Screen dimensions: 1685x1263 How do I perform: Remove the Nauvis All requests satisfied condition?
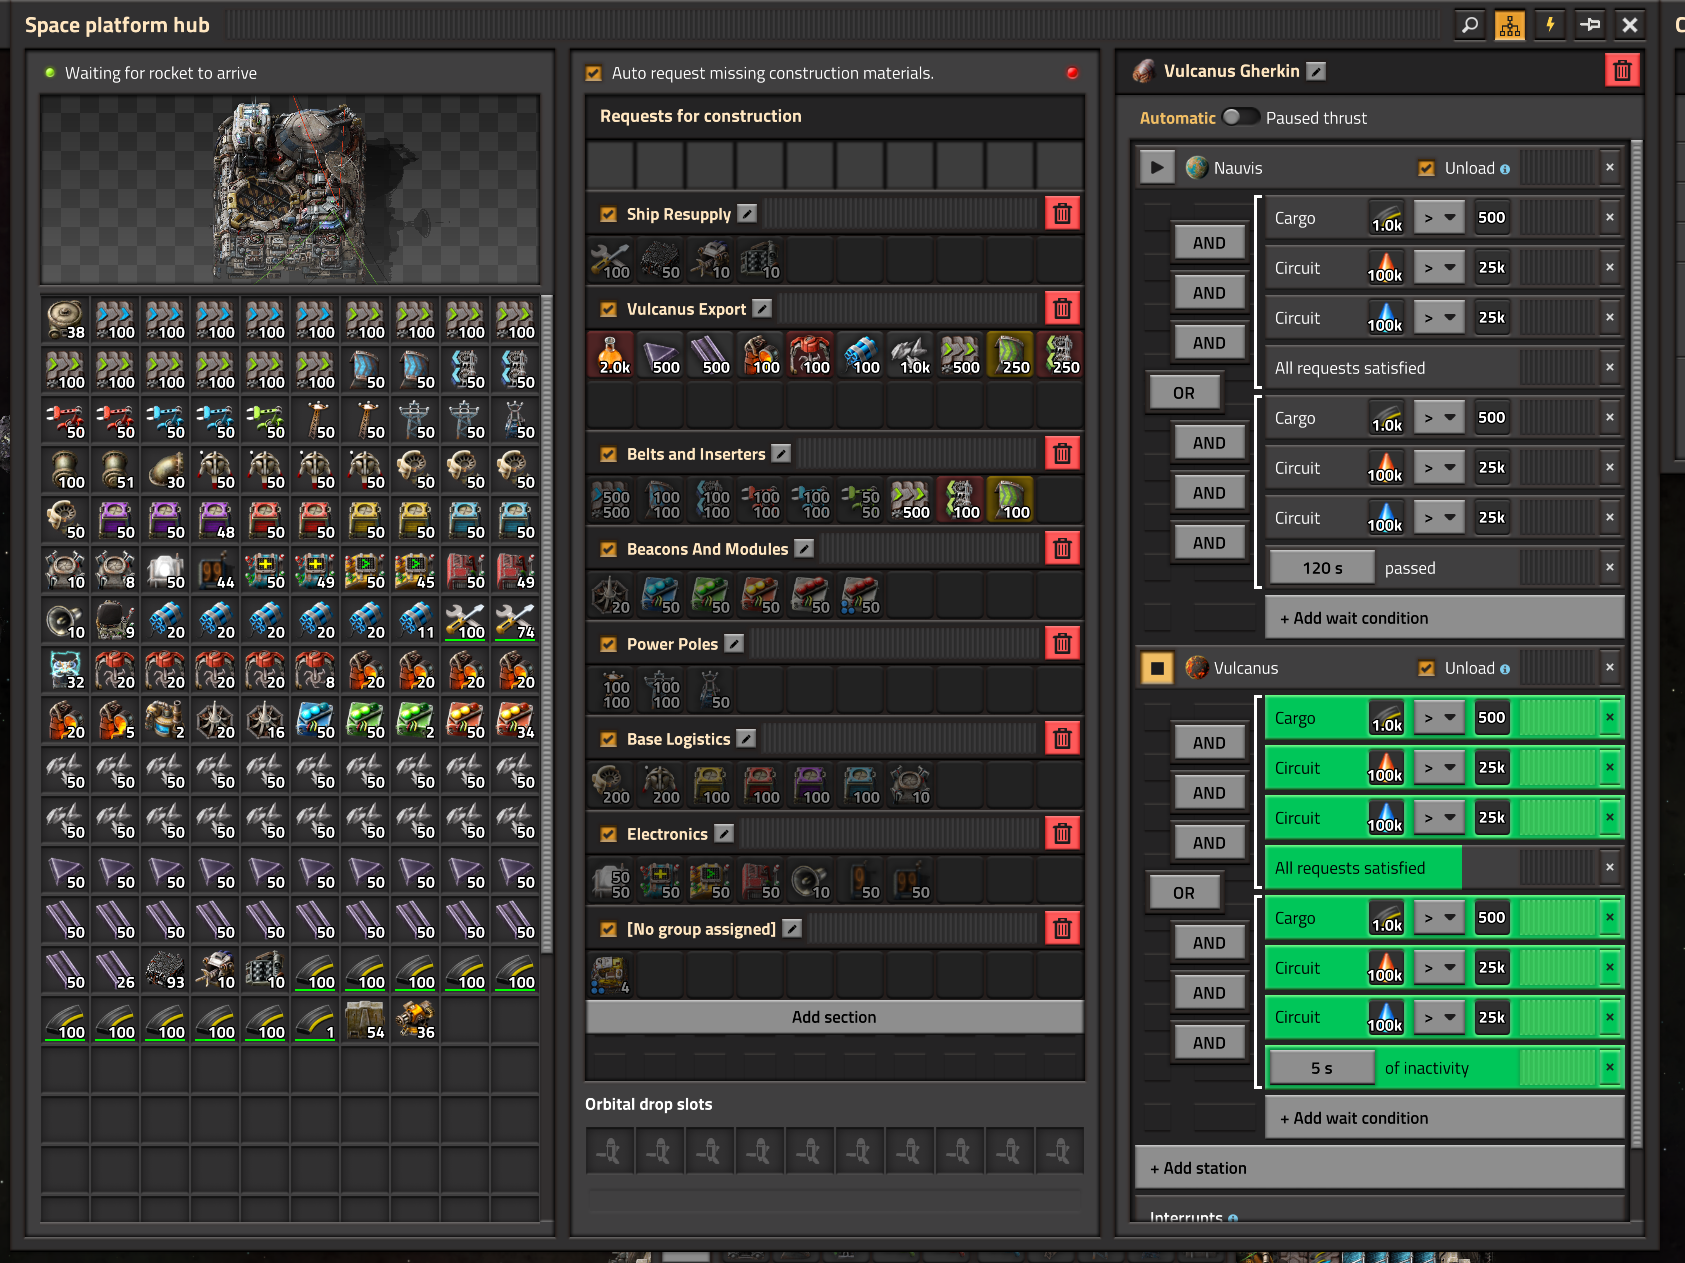pos(1610,367)
